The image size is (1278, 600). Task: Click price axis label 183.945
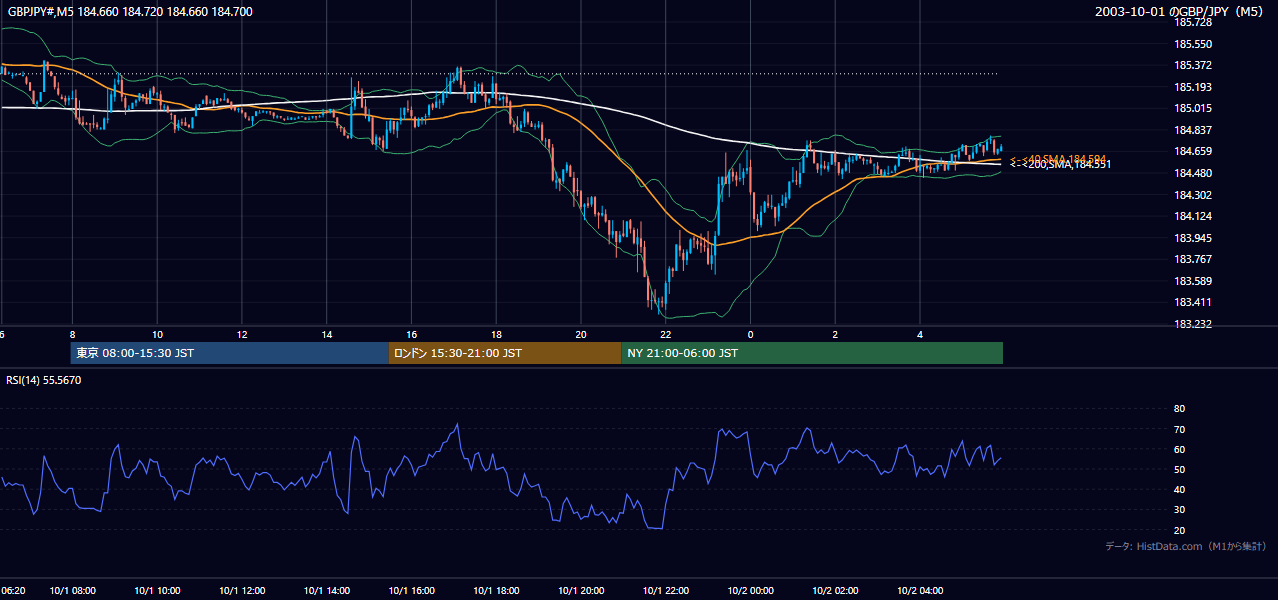coord(1194,238)
